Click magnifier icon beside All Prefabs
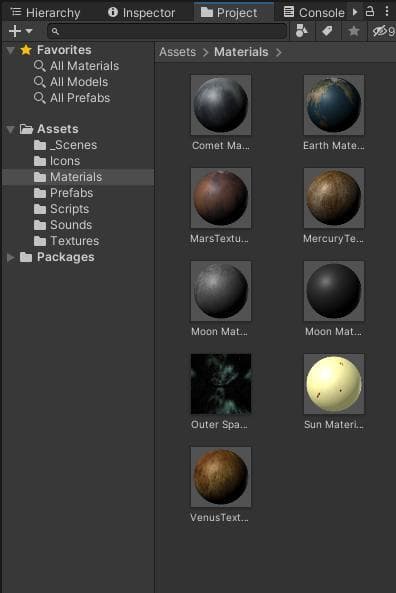The width and height of the screenshot is (396, 593). click(39, 98)
